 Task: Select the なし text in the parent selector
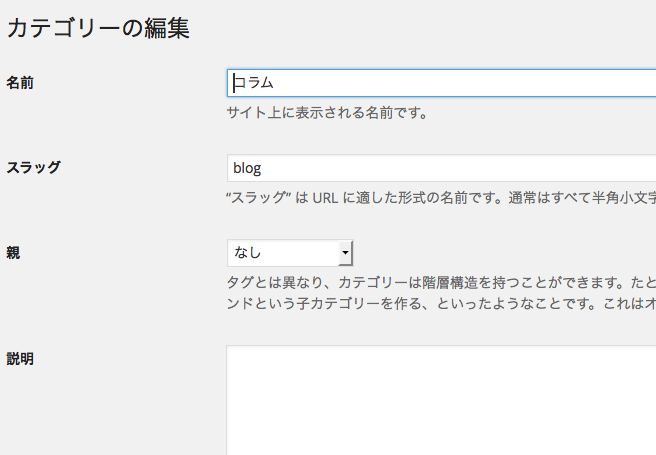pos(248,253)
